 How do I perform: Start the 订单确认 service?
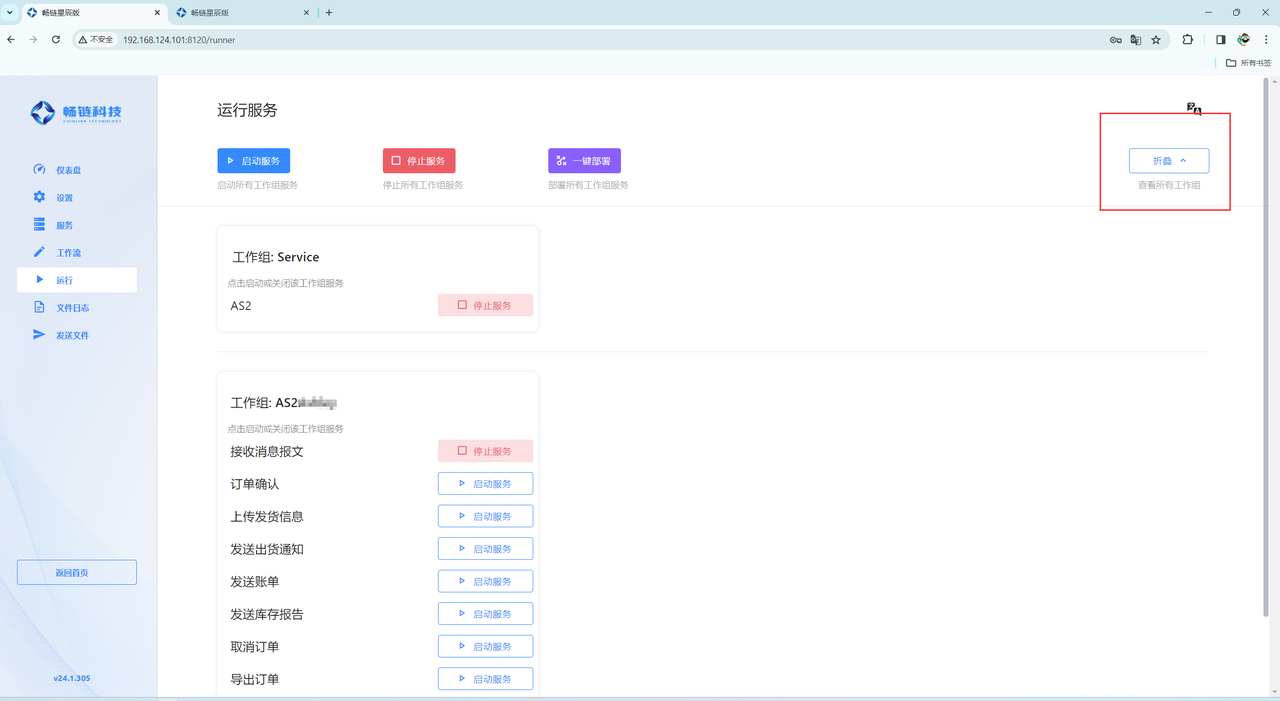[x=485, y=484]
